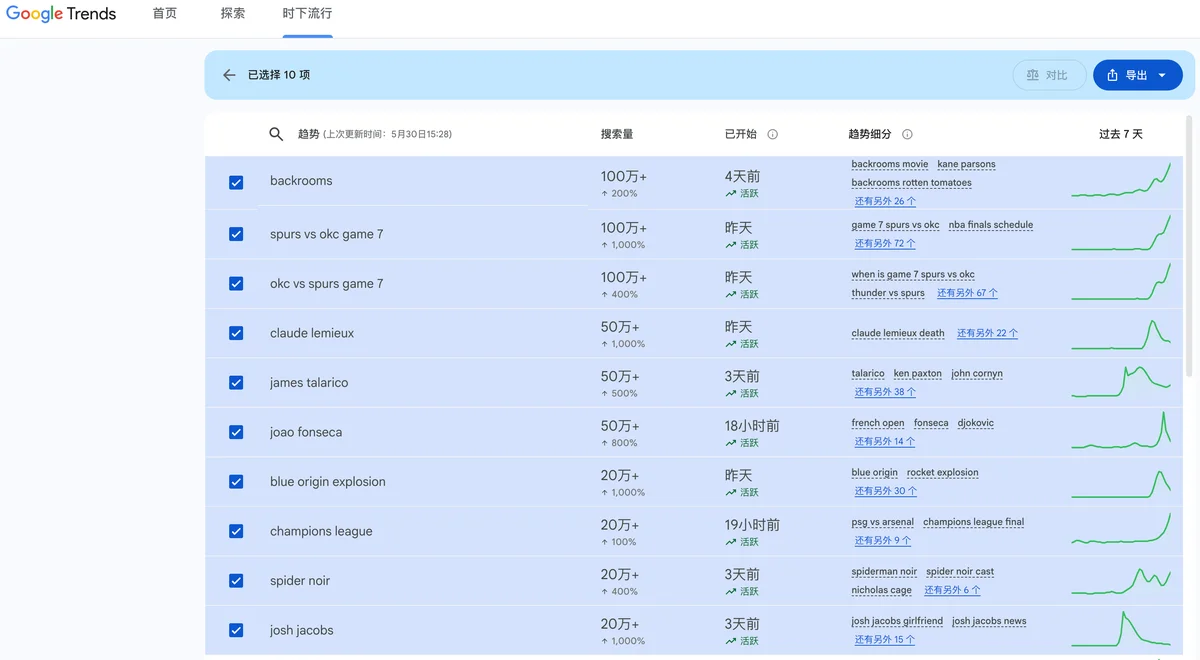Uncheck the backrooms row checkbox
The image size is (1200, 660).
coord(236,183)
